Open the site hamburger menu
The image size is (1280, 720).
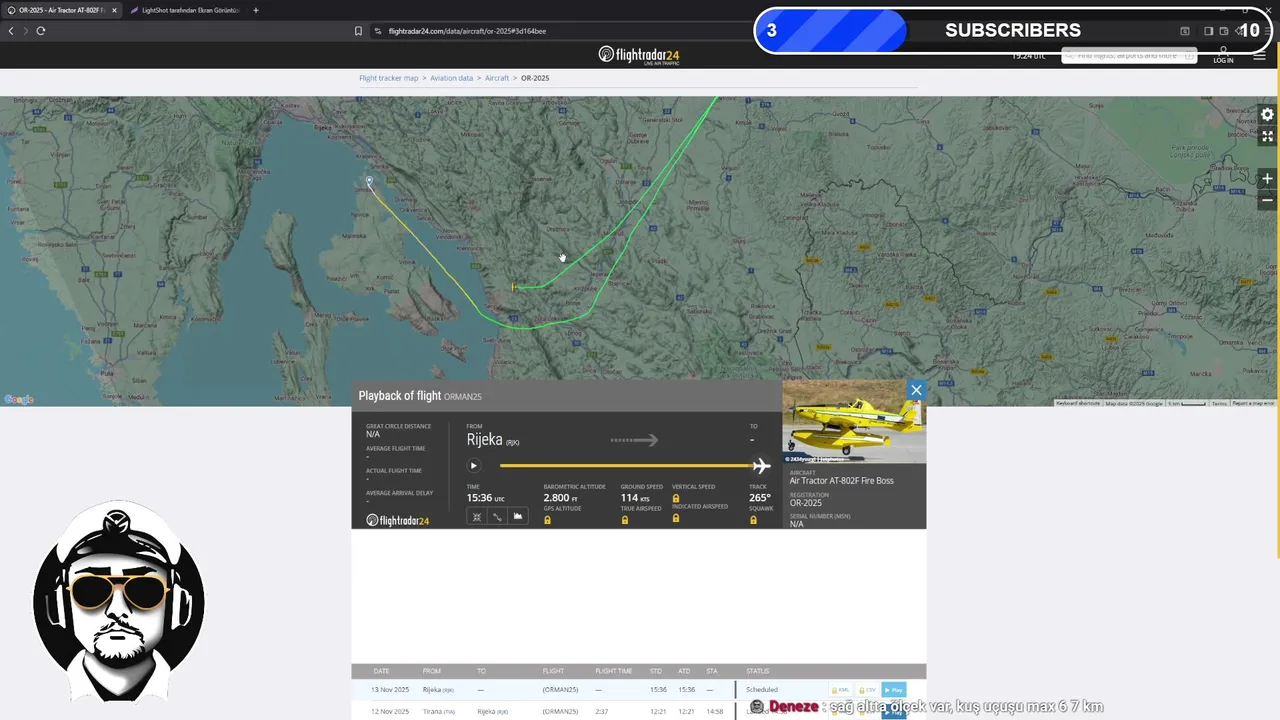pos(1259,57)
